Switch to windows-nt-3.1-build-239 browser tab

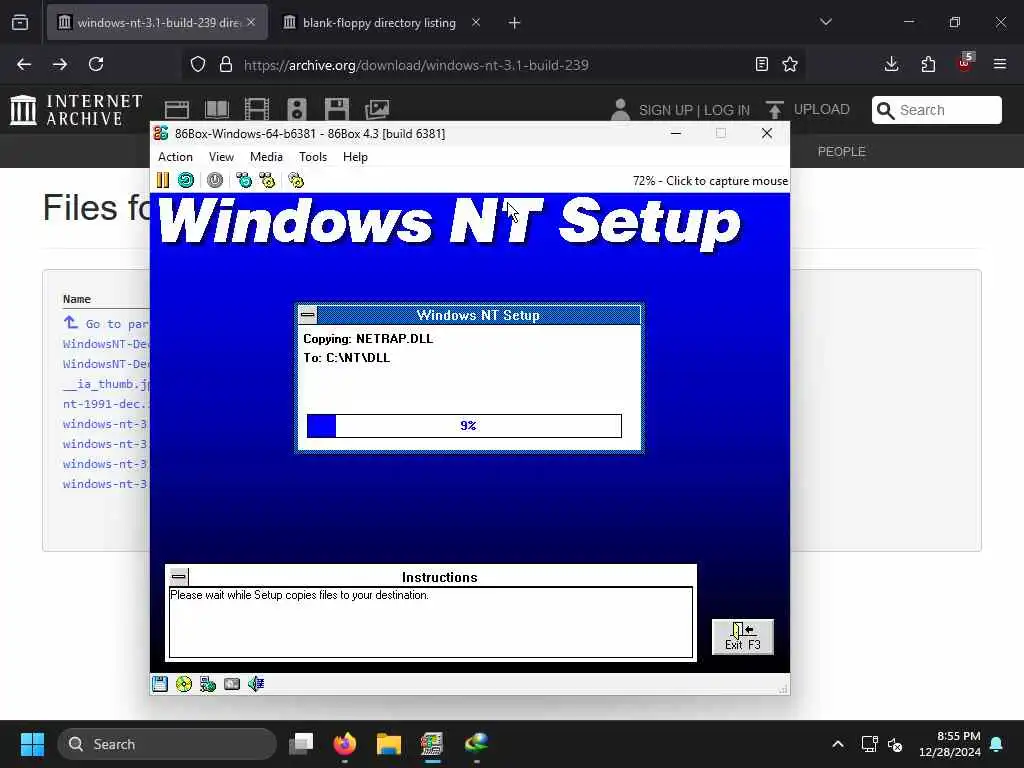[157, 22]
